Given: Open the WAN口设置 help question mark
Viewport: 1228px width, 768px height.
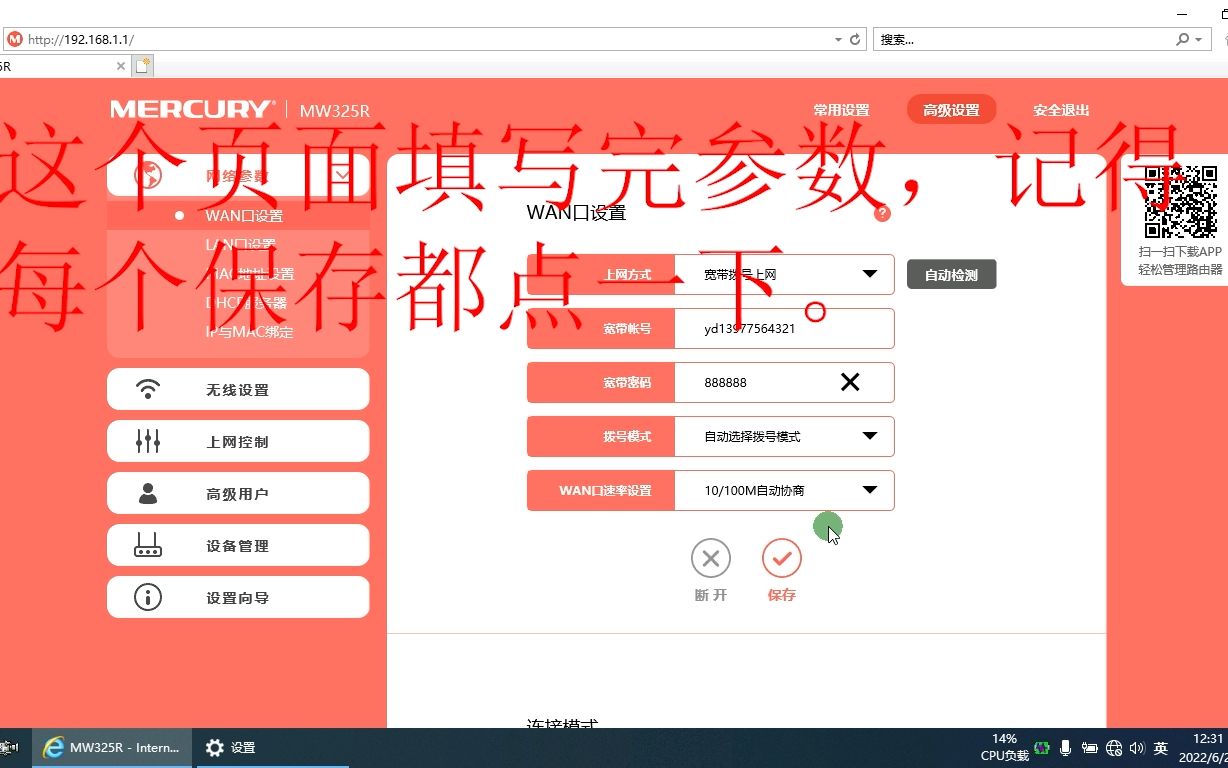Looking at the screenshot, I should pyautogui.click(x=881, y=212).
